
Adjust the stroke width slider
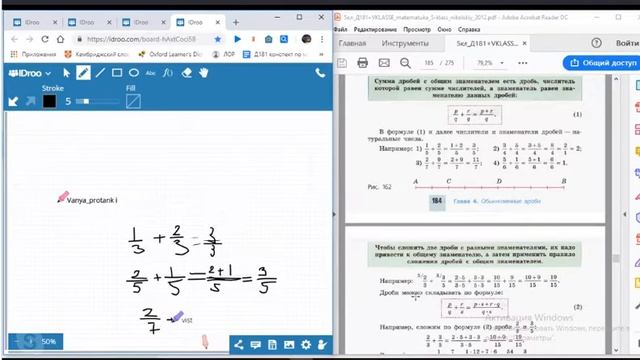(98, 101)
